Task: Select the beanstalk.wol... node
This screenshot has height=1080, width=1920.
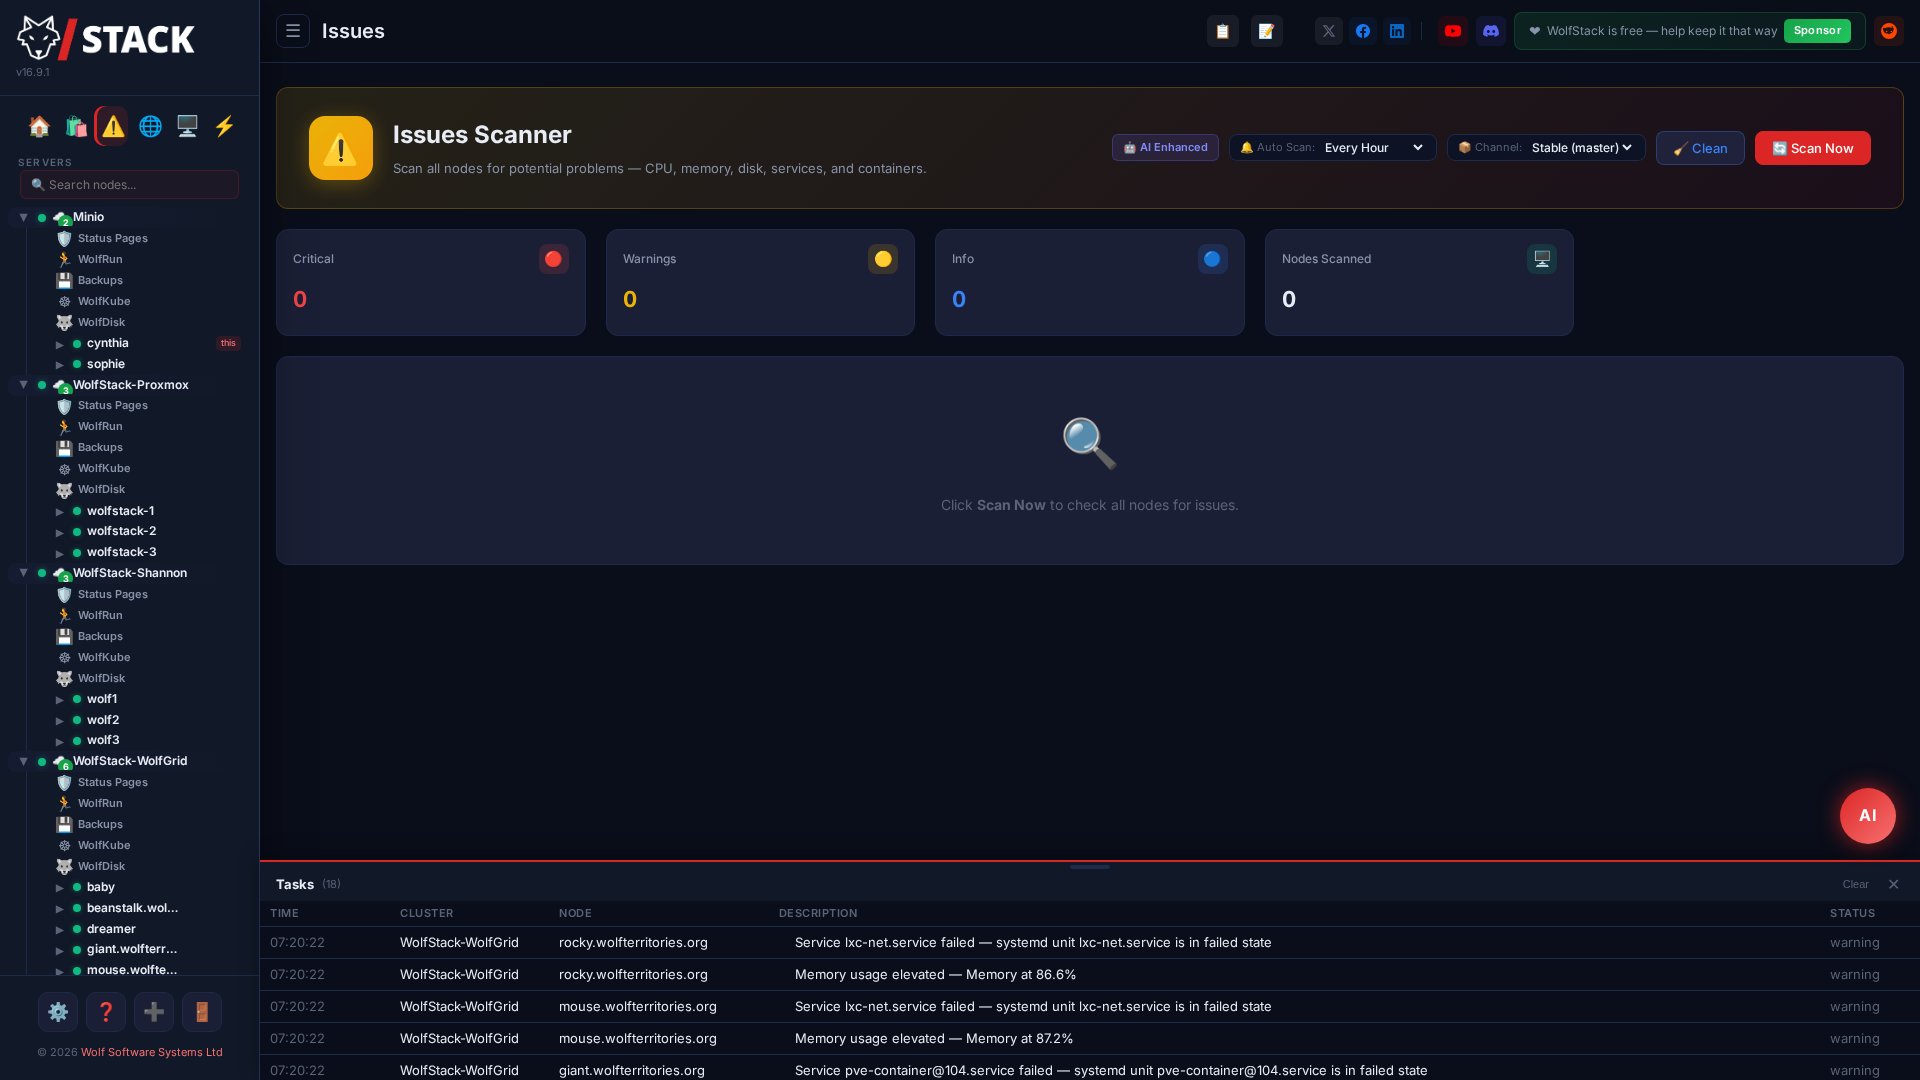Action: coord(132,908)
